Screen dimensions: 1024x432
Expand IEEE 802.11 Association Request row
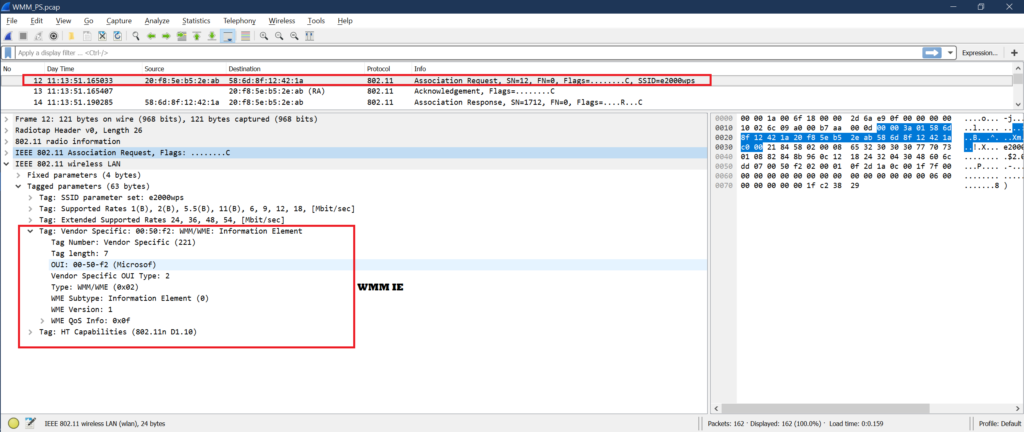[x=8, y=153]
